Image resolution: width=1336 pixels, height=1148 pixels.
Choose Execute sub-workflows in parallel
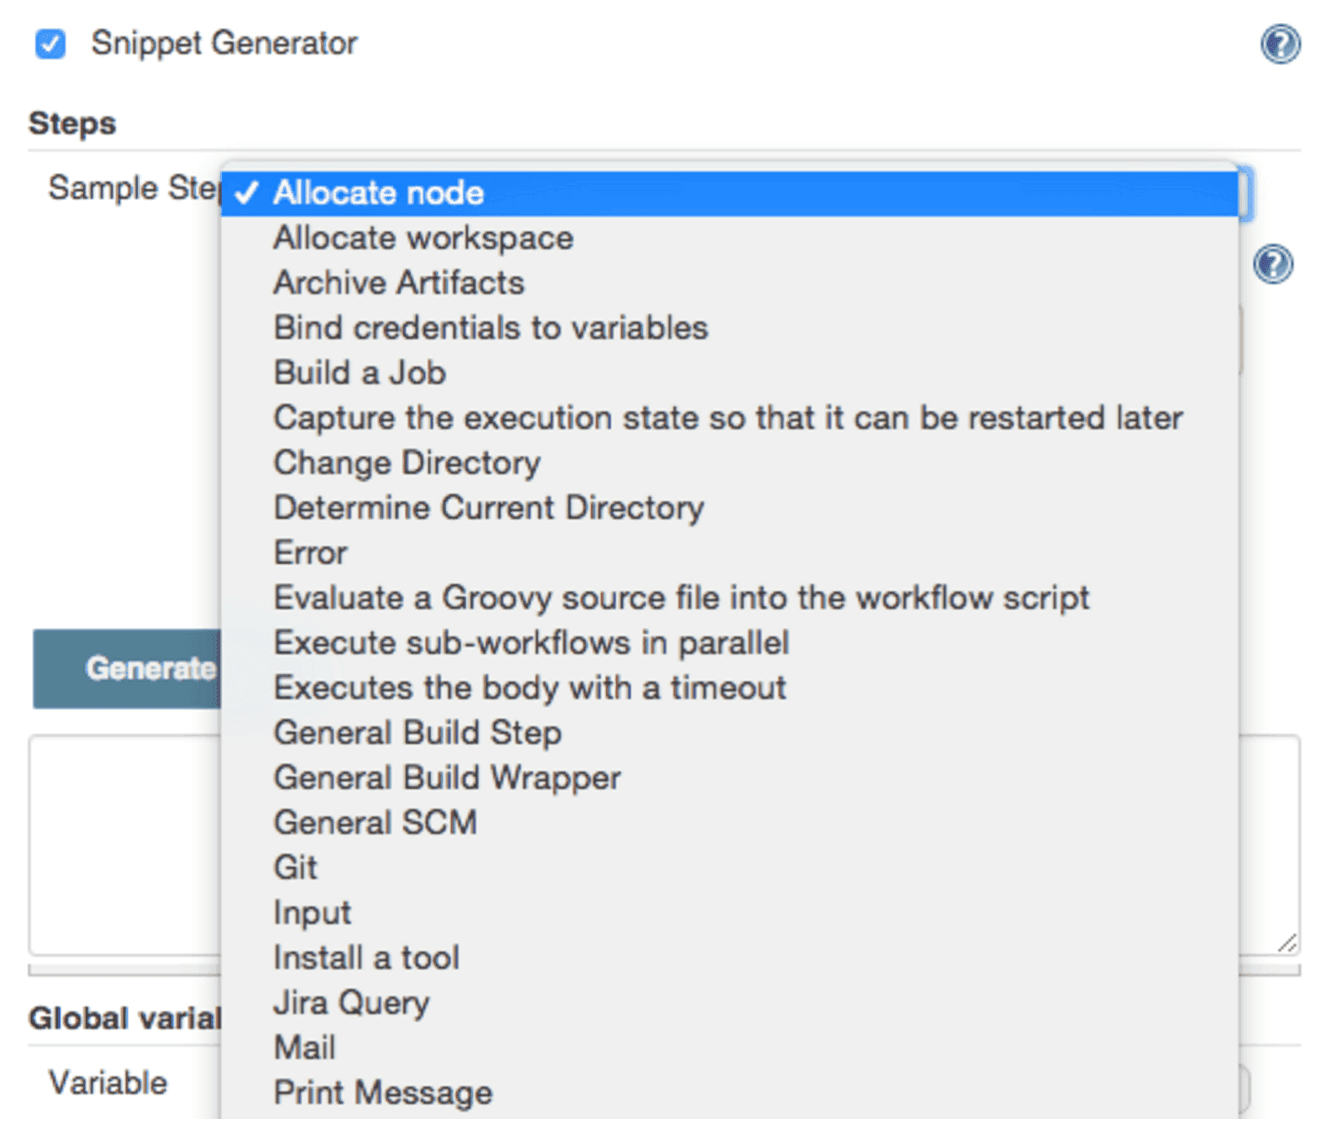point(531,643)
